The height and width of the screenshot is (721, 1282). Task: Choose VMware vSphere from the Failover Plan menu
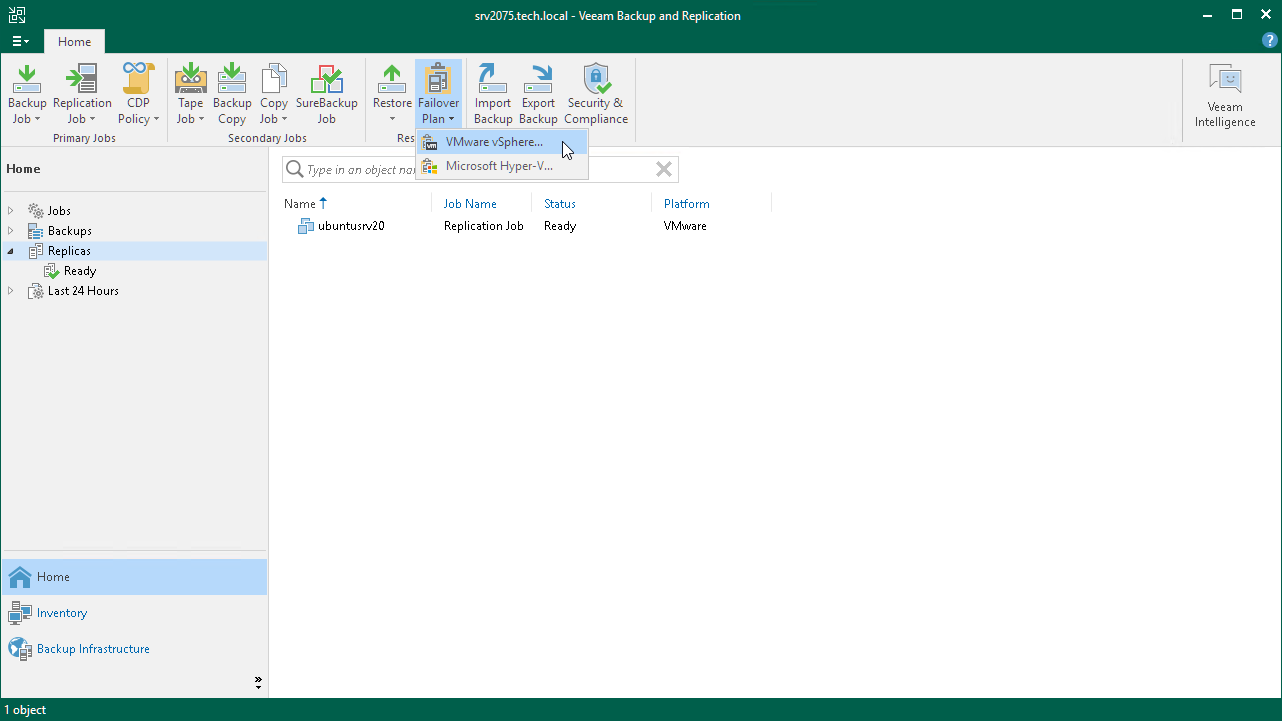tap(502, 142)
